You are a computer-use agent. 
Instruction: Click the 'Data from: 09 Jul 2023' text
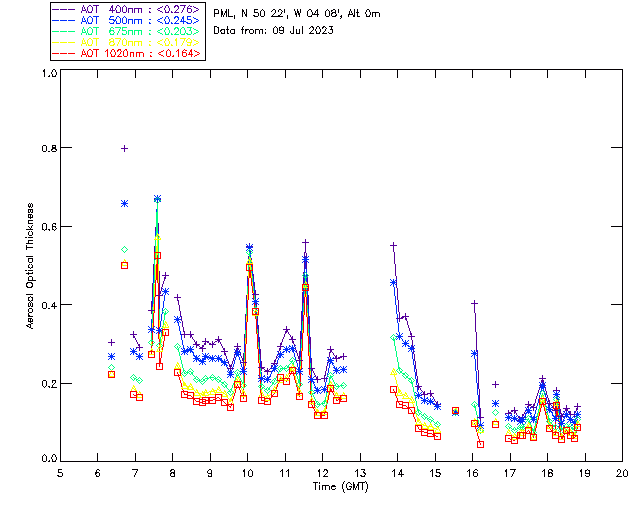[x=273, y=31]
